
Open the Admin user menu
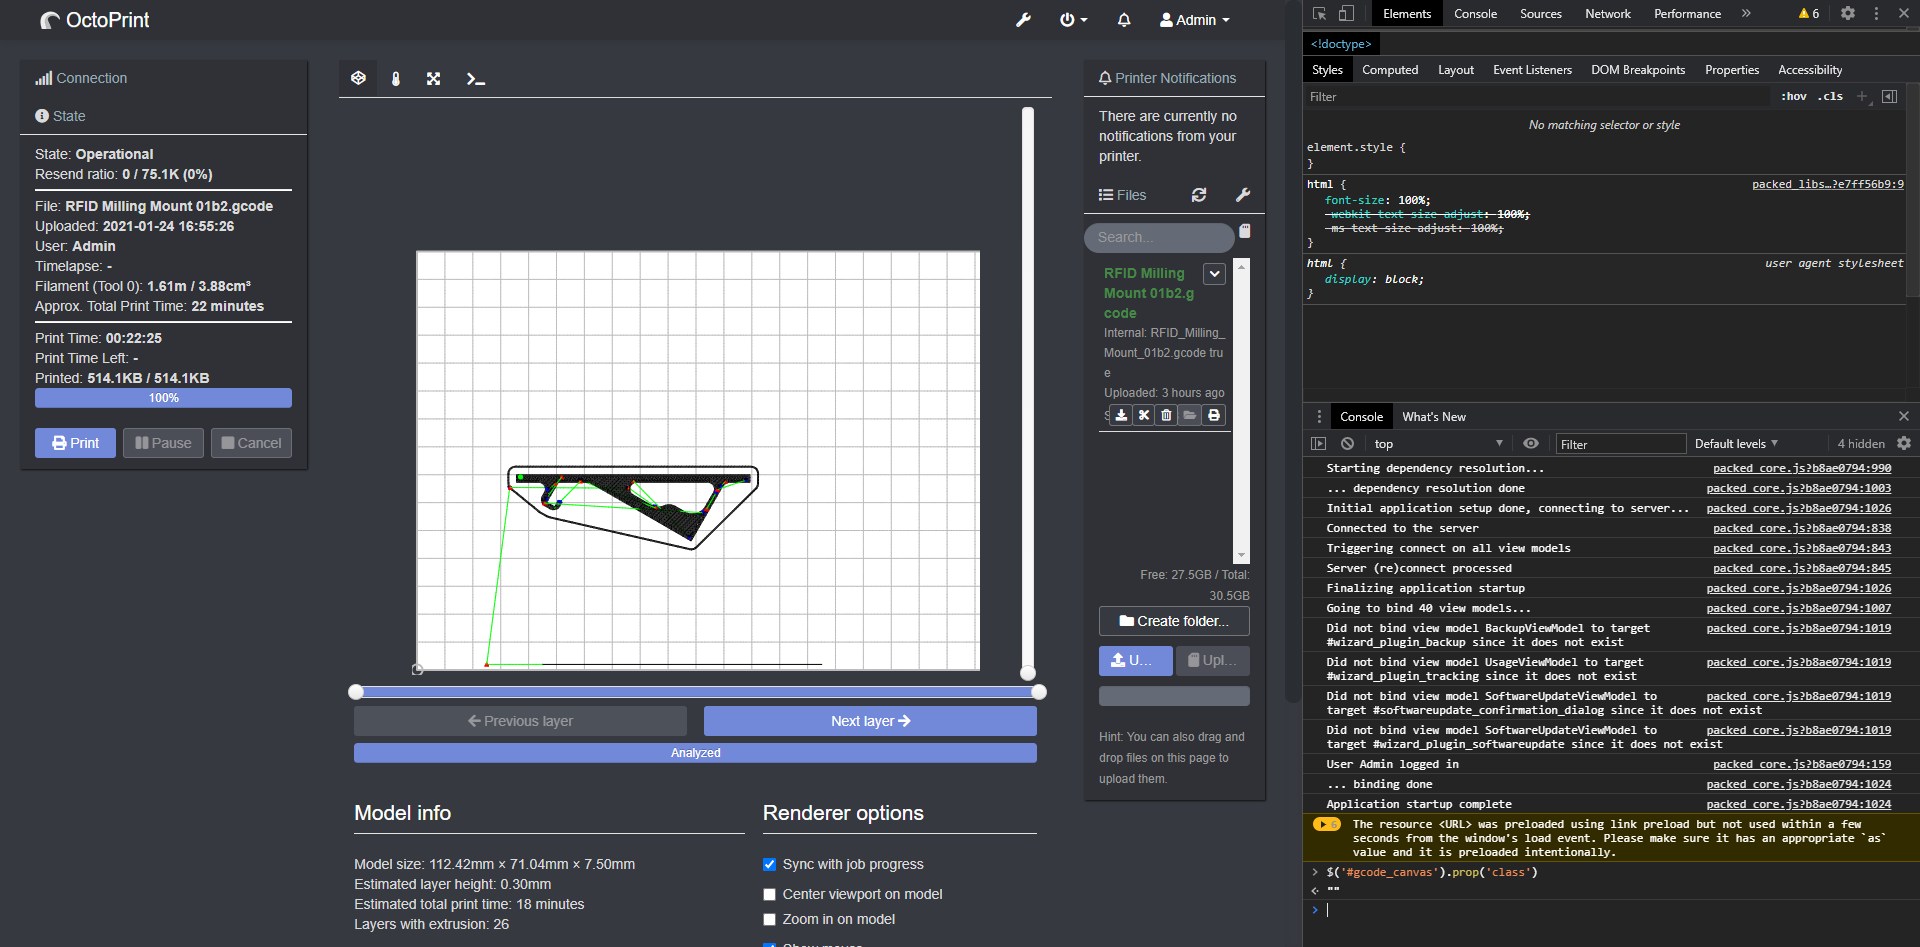pos(1195,20)
